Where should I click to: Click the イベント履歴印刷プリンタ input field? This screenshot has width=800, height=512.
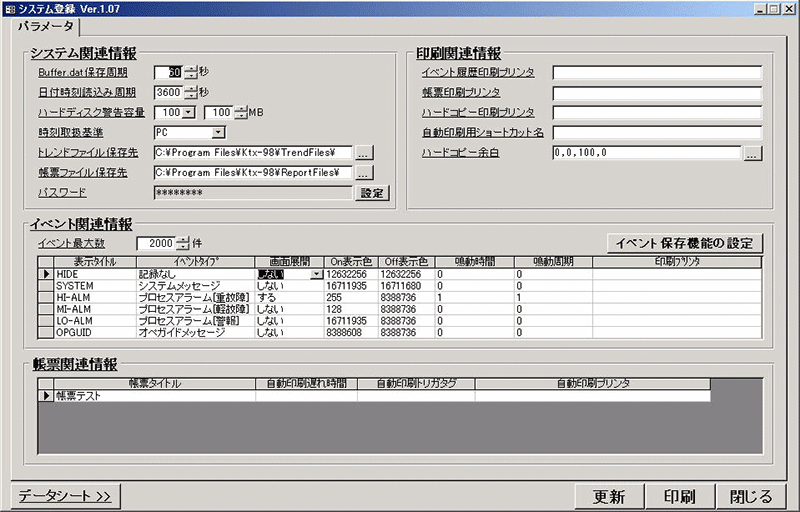(x=657, y=72)
